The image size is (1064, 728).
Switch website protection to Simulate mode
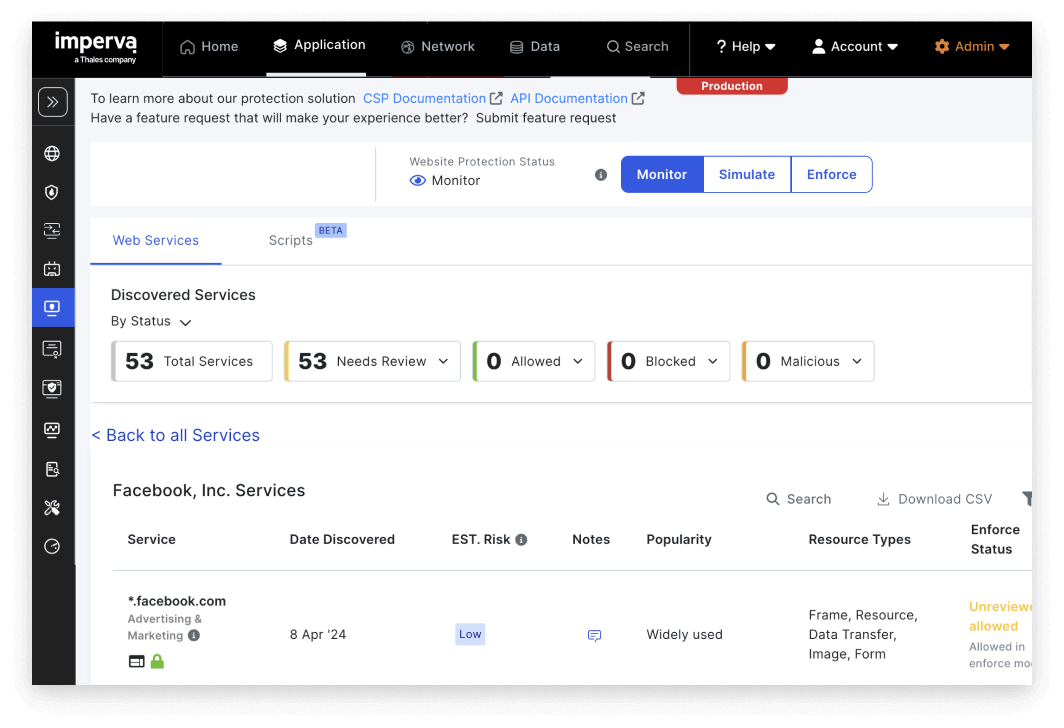pyautogui.click(x=746, y=174)
